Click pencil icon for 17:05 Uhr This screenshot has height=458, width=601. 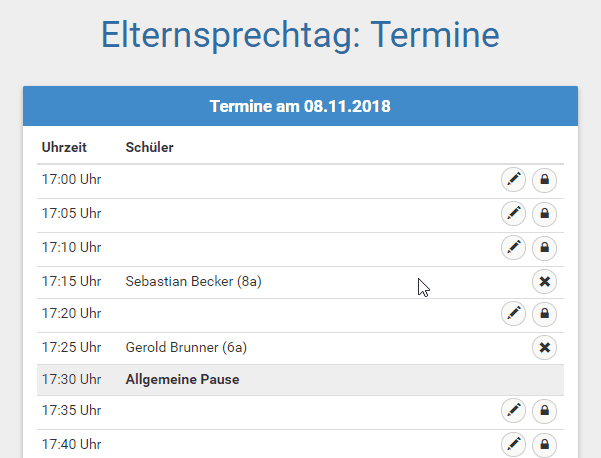[513, 213]
